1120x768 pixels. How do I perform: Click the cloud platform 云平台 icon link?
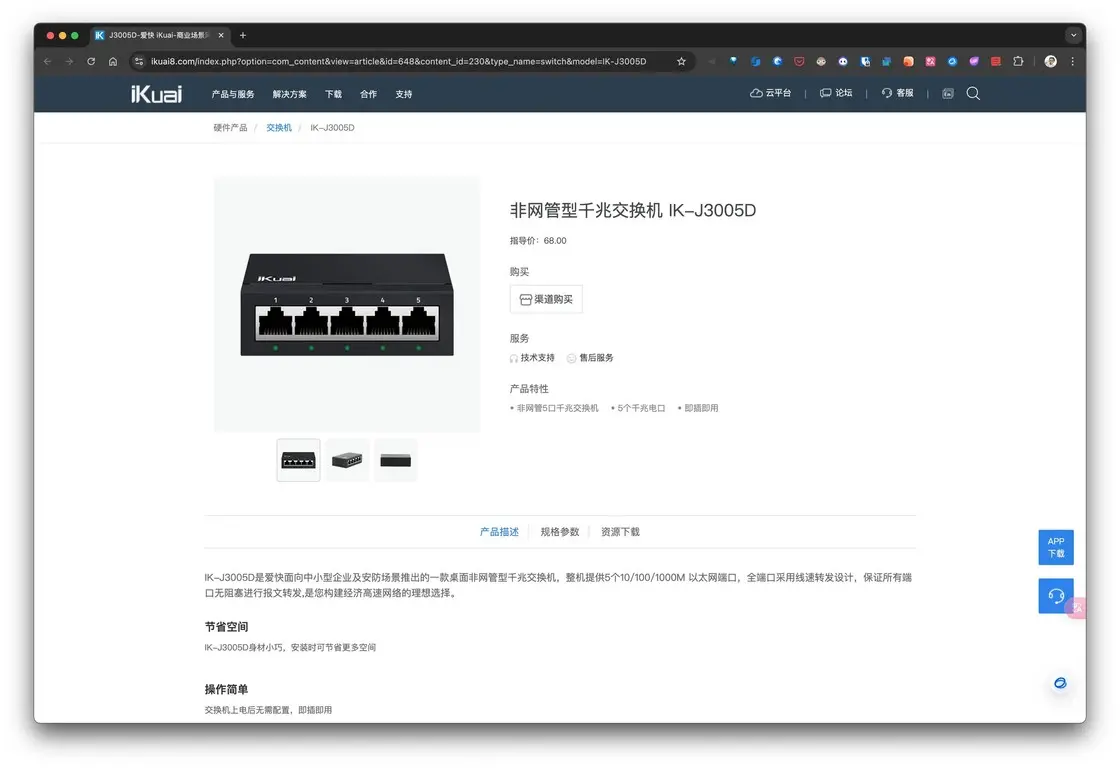pyautogui.click(x=770, y=93)
